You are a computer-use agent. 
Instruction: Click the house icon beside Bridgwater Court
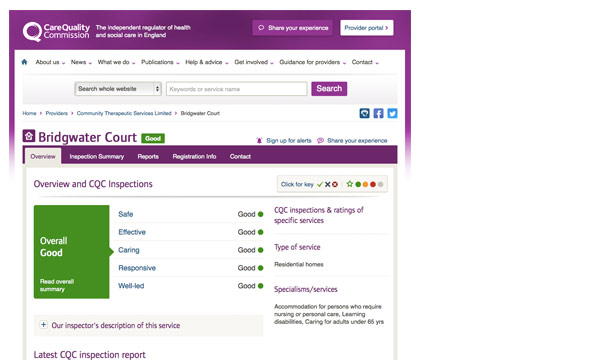[x=29, y=136]
